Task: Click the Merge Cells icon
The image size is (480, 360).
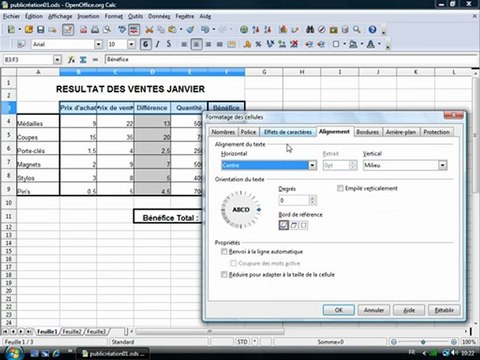Action: tap(231, 44)
